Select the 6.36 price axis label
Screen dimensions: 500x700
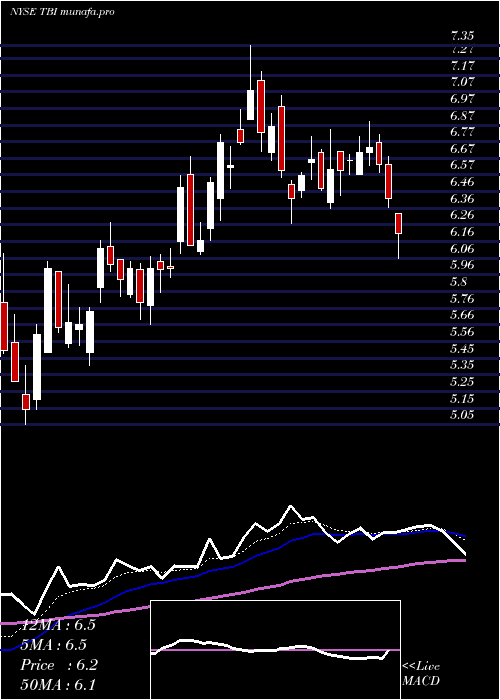pyautogui.click(x=462, y=199)
